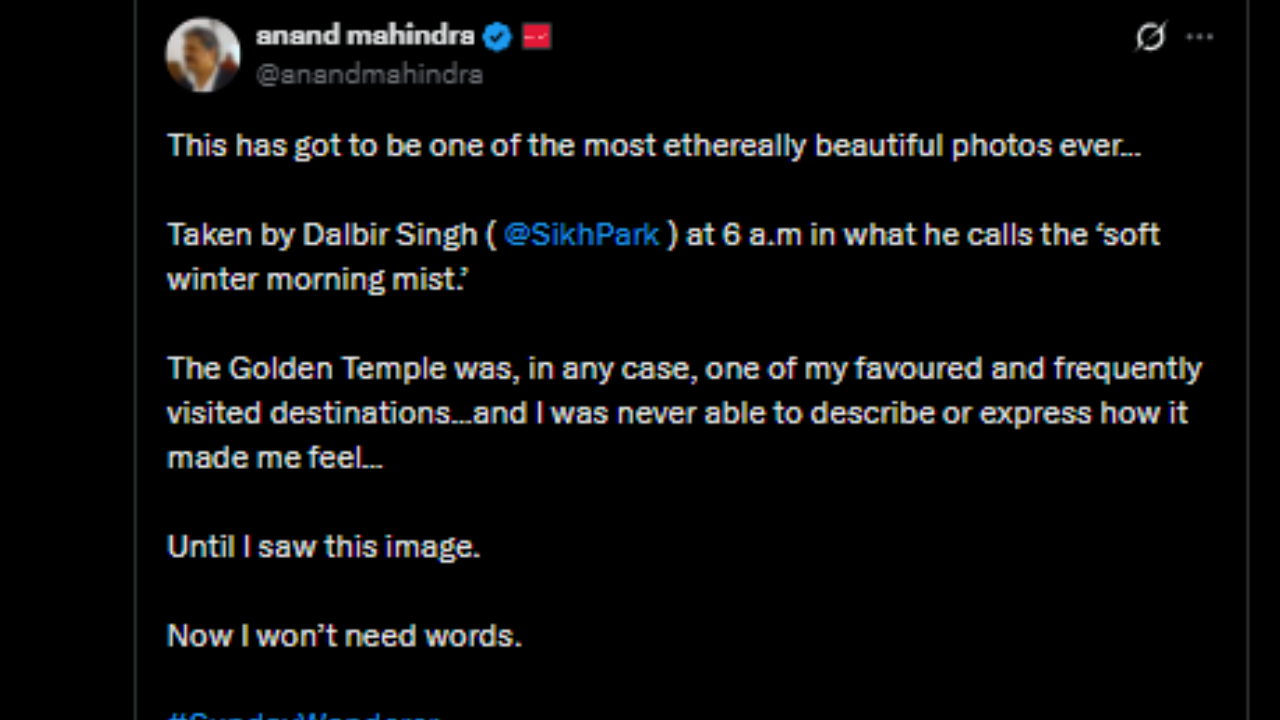Viewport: 1280px width, 720px height.
Task: Open anand mahindra's profile picture
Action: [203, 55]
